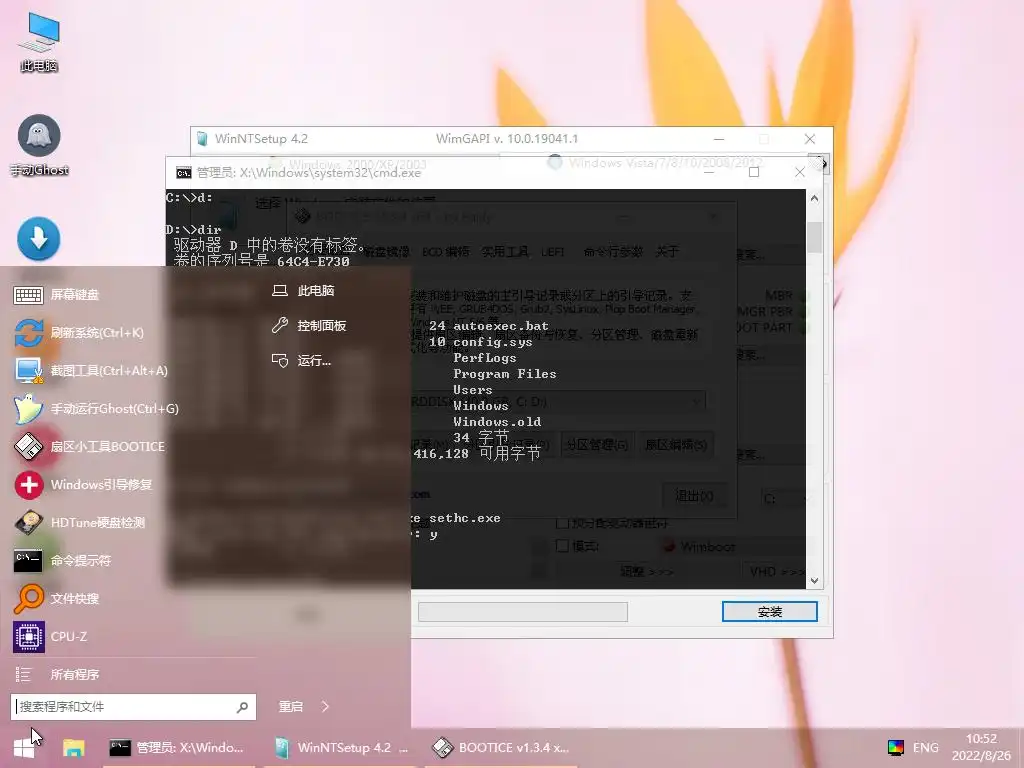Click "Users" in the dir output
1024x768 pixels.
[473, 389]
